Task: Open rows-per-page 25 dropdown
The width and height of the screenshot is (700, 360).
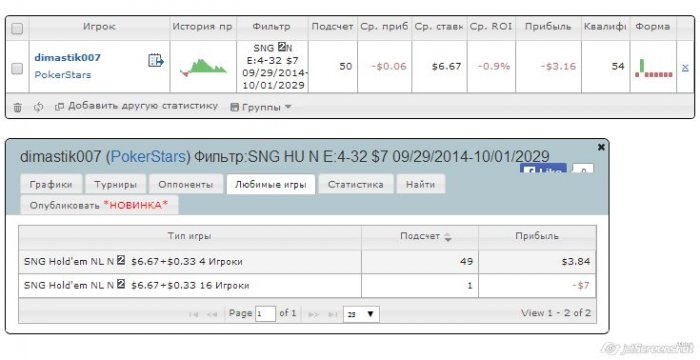Action: click(361, 314)
